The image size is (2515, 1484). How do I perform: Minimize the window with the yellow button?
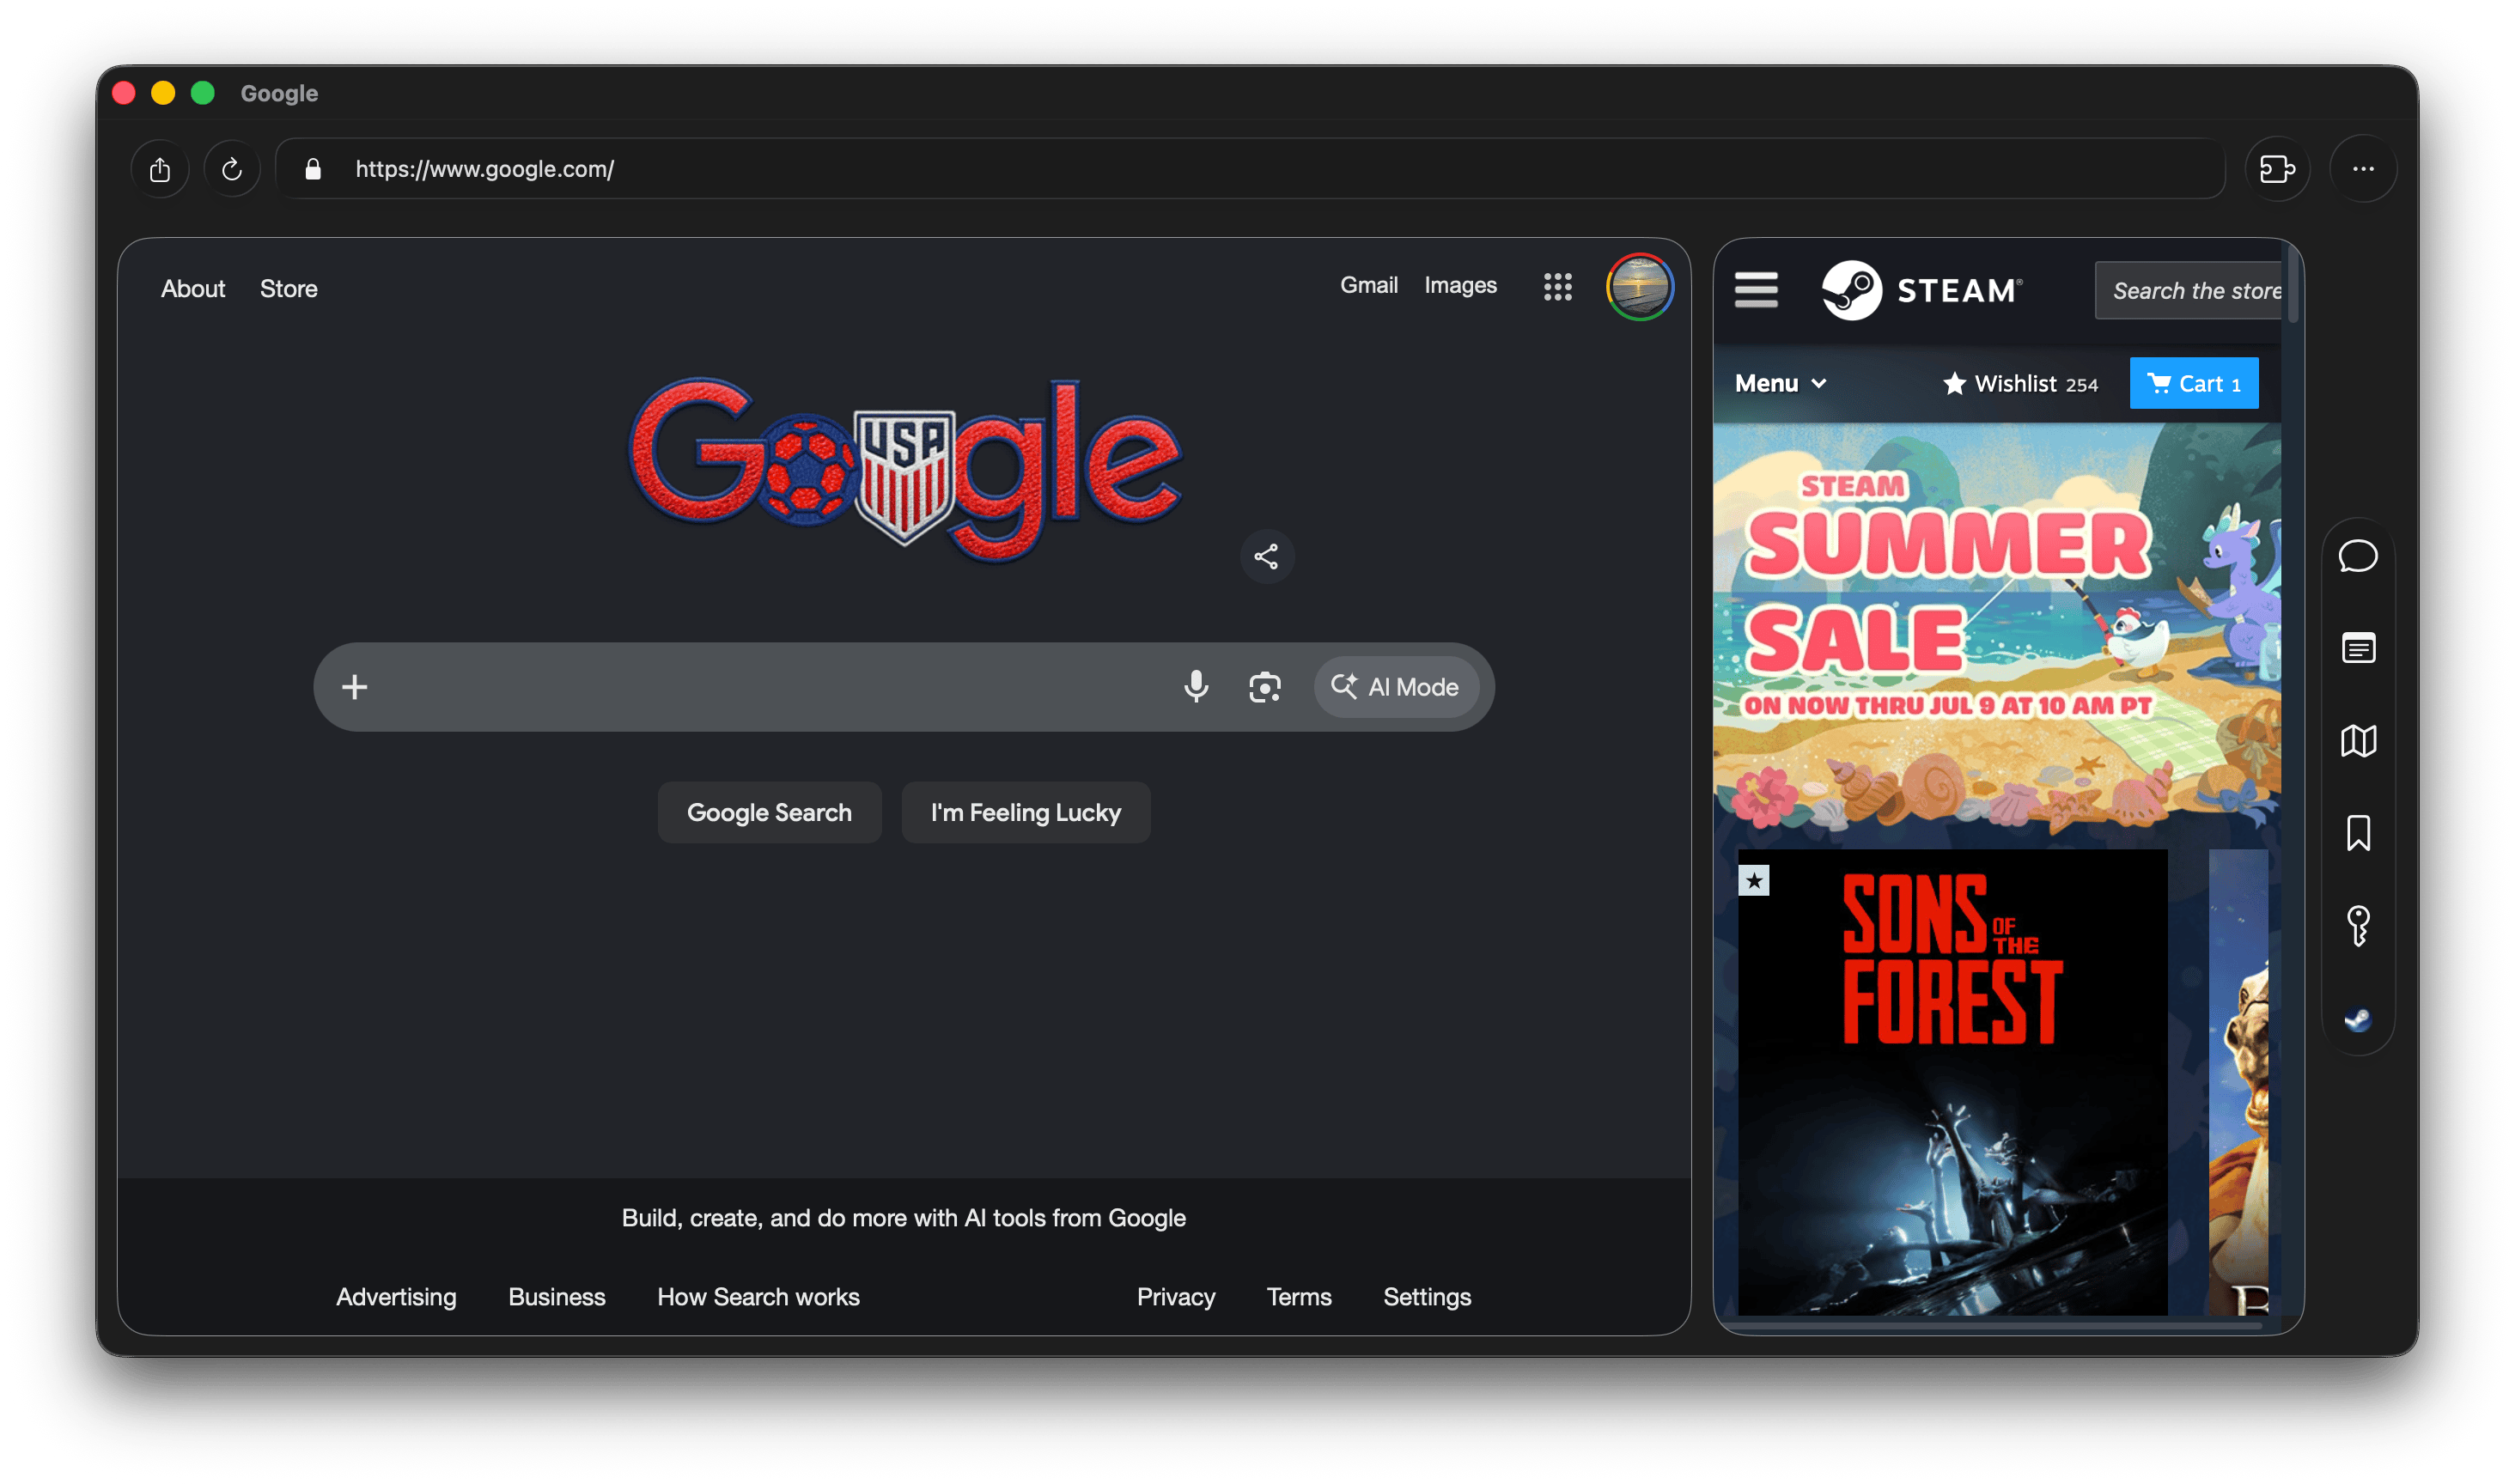tap(163, 93)
